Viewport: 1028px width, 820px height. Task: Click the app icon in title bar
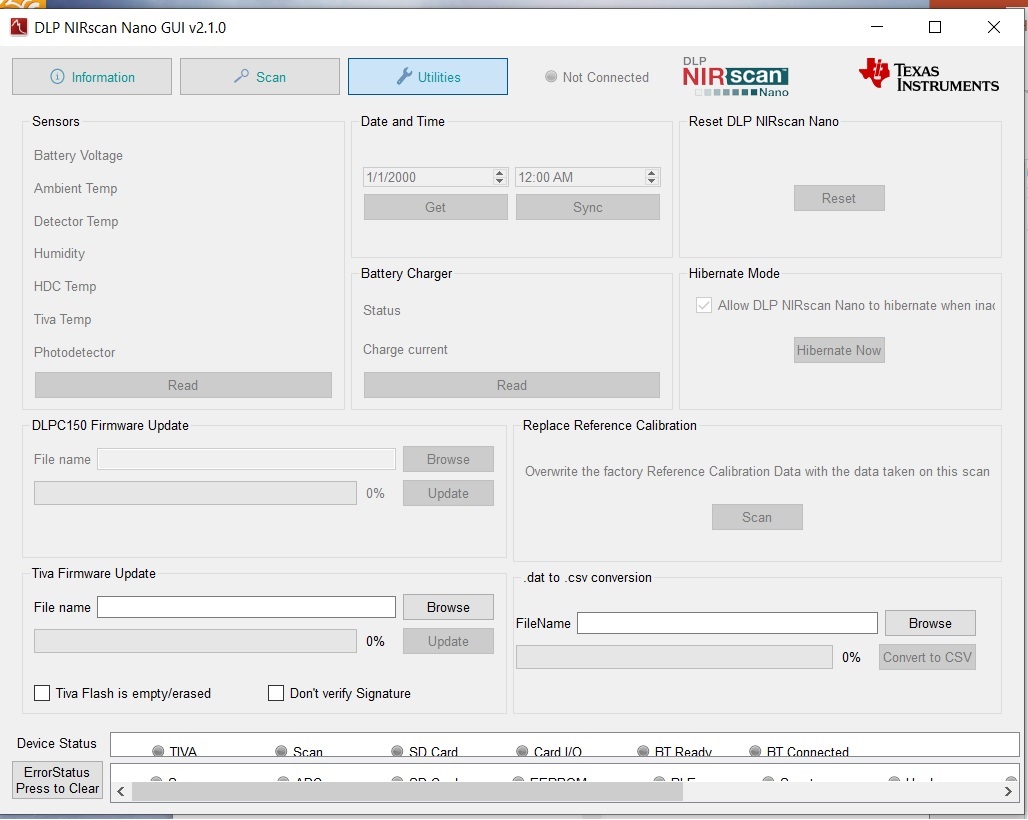(x=18, y=27)
